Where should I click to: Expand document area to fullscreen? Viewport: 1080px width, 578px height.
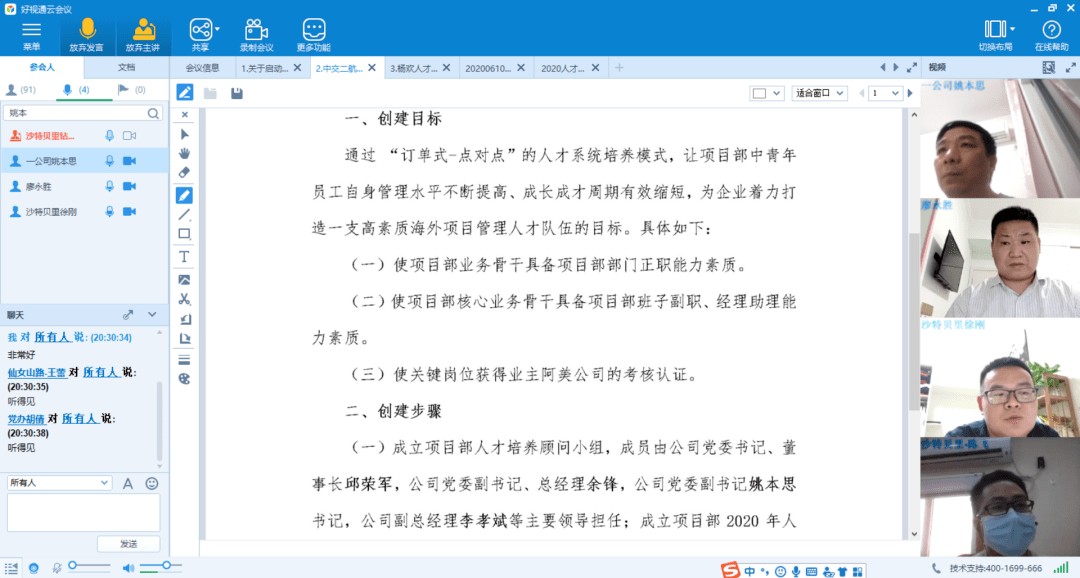[x=912, y=68]
